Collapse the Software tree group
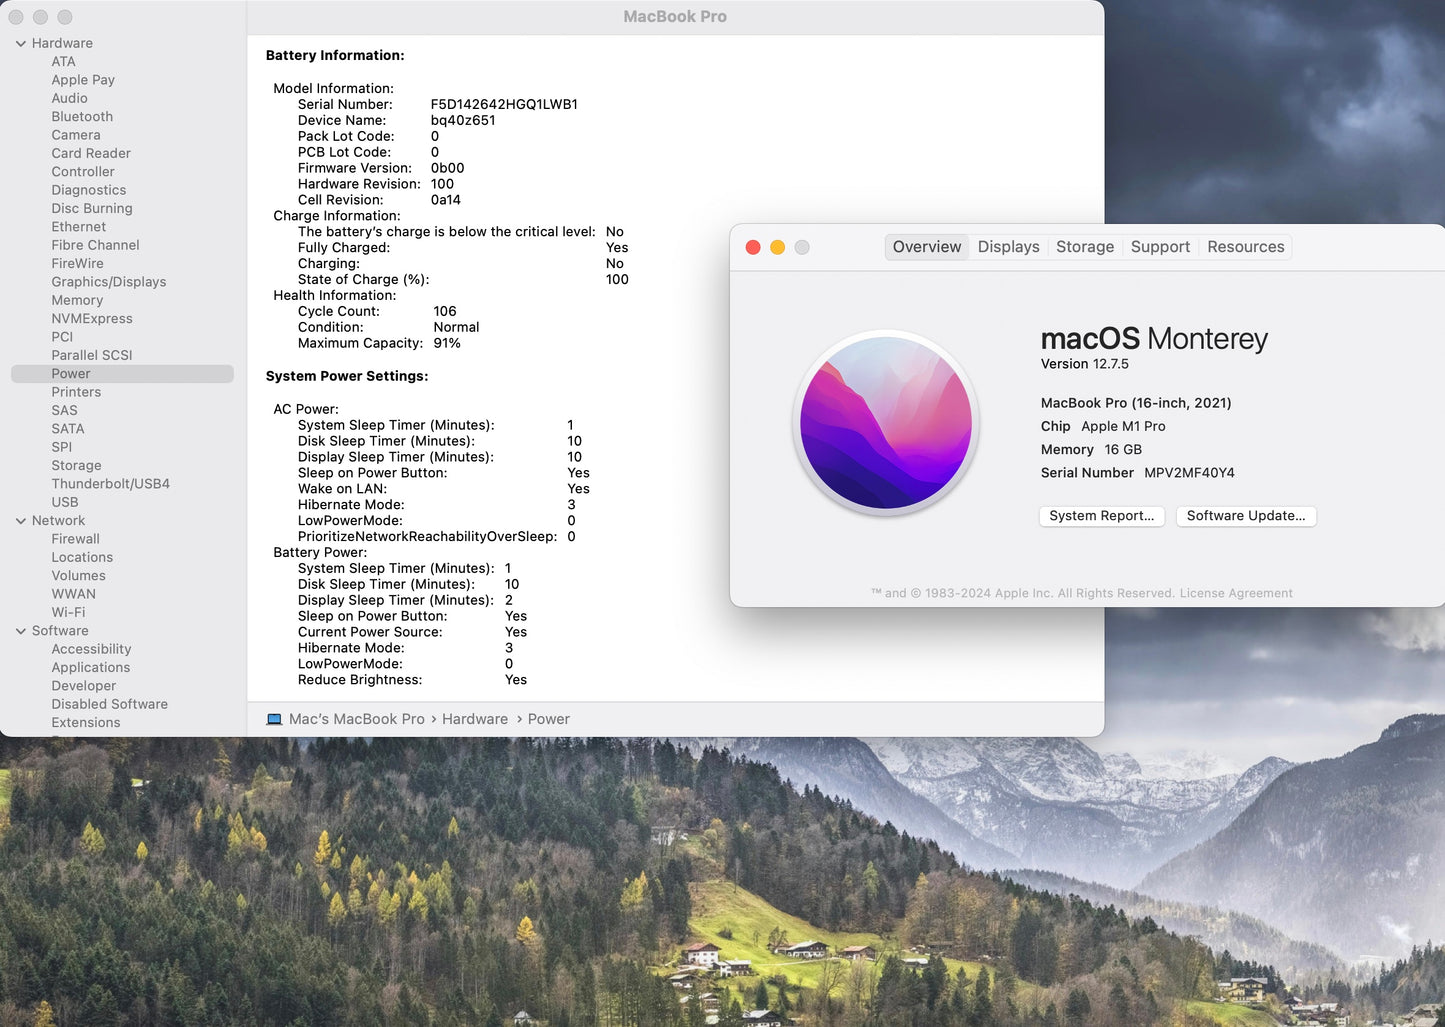Viewport: 1445px width, 1027px height. [21, 631]
